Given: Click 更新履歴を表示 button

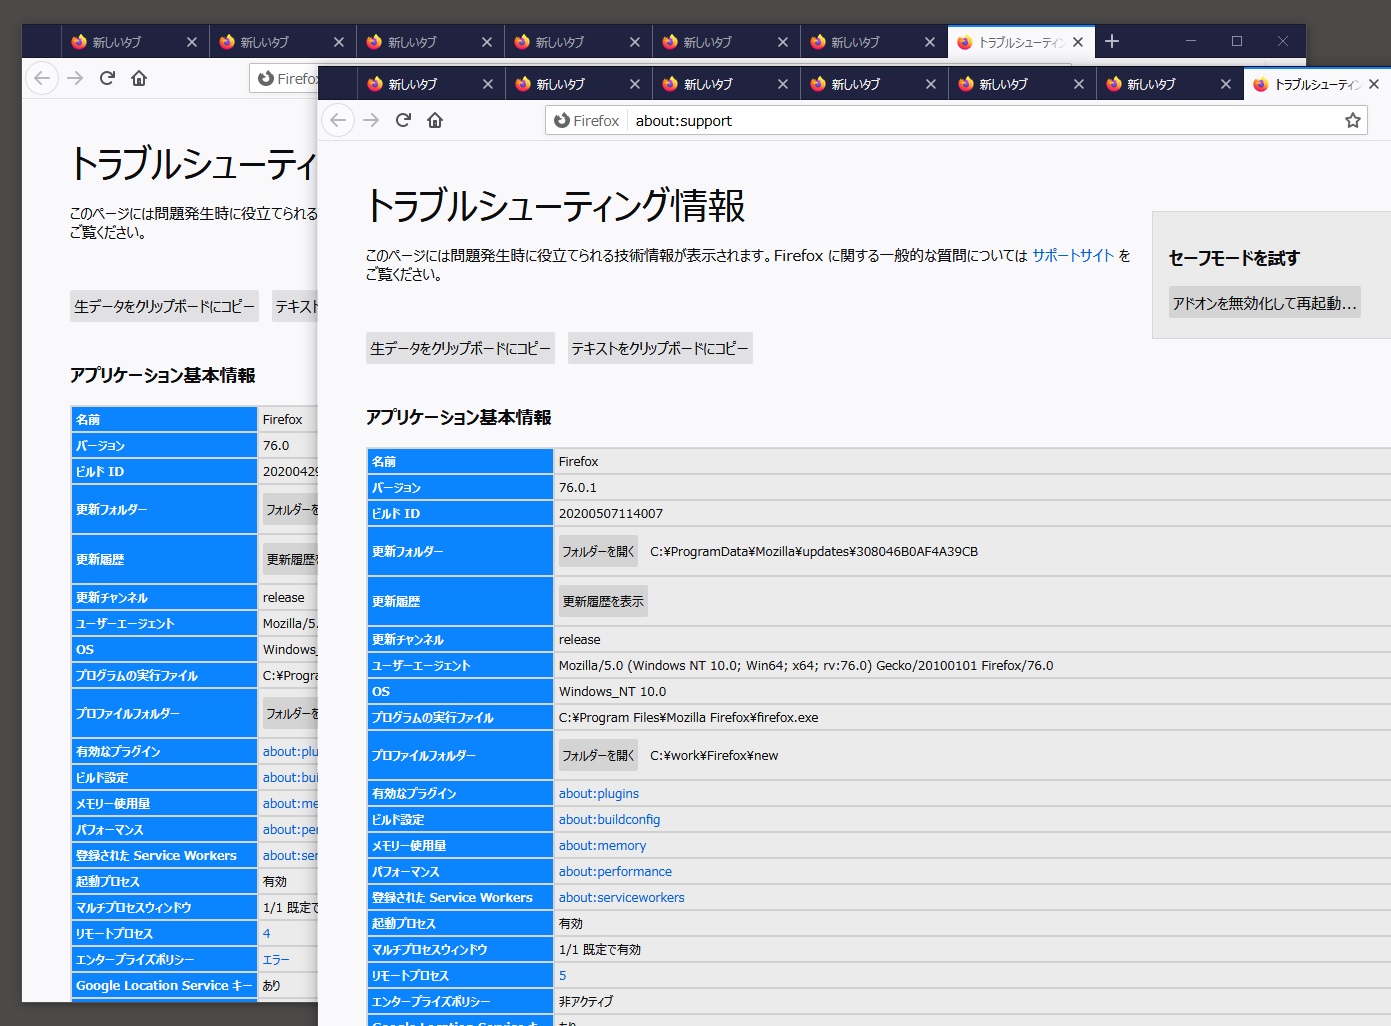Looking at the screenshot, I should coord(603,601).
